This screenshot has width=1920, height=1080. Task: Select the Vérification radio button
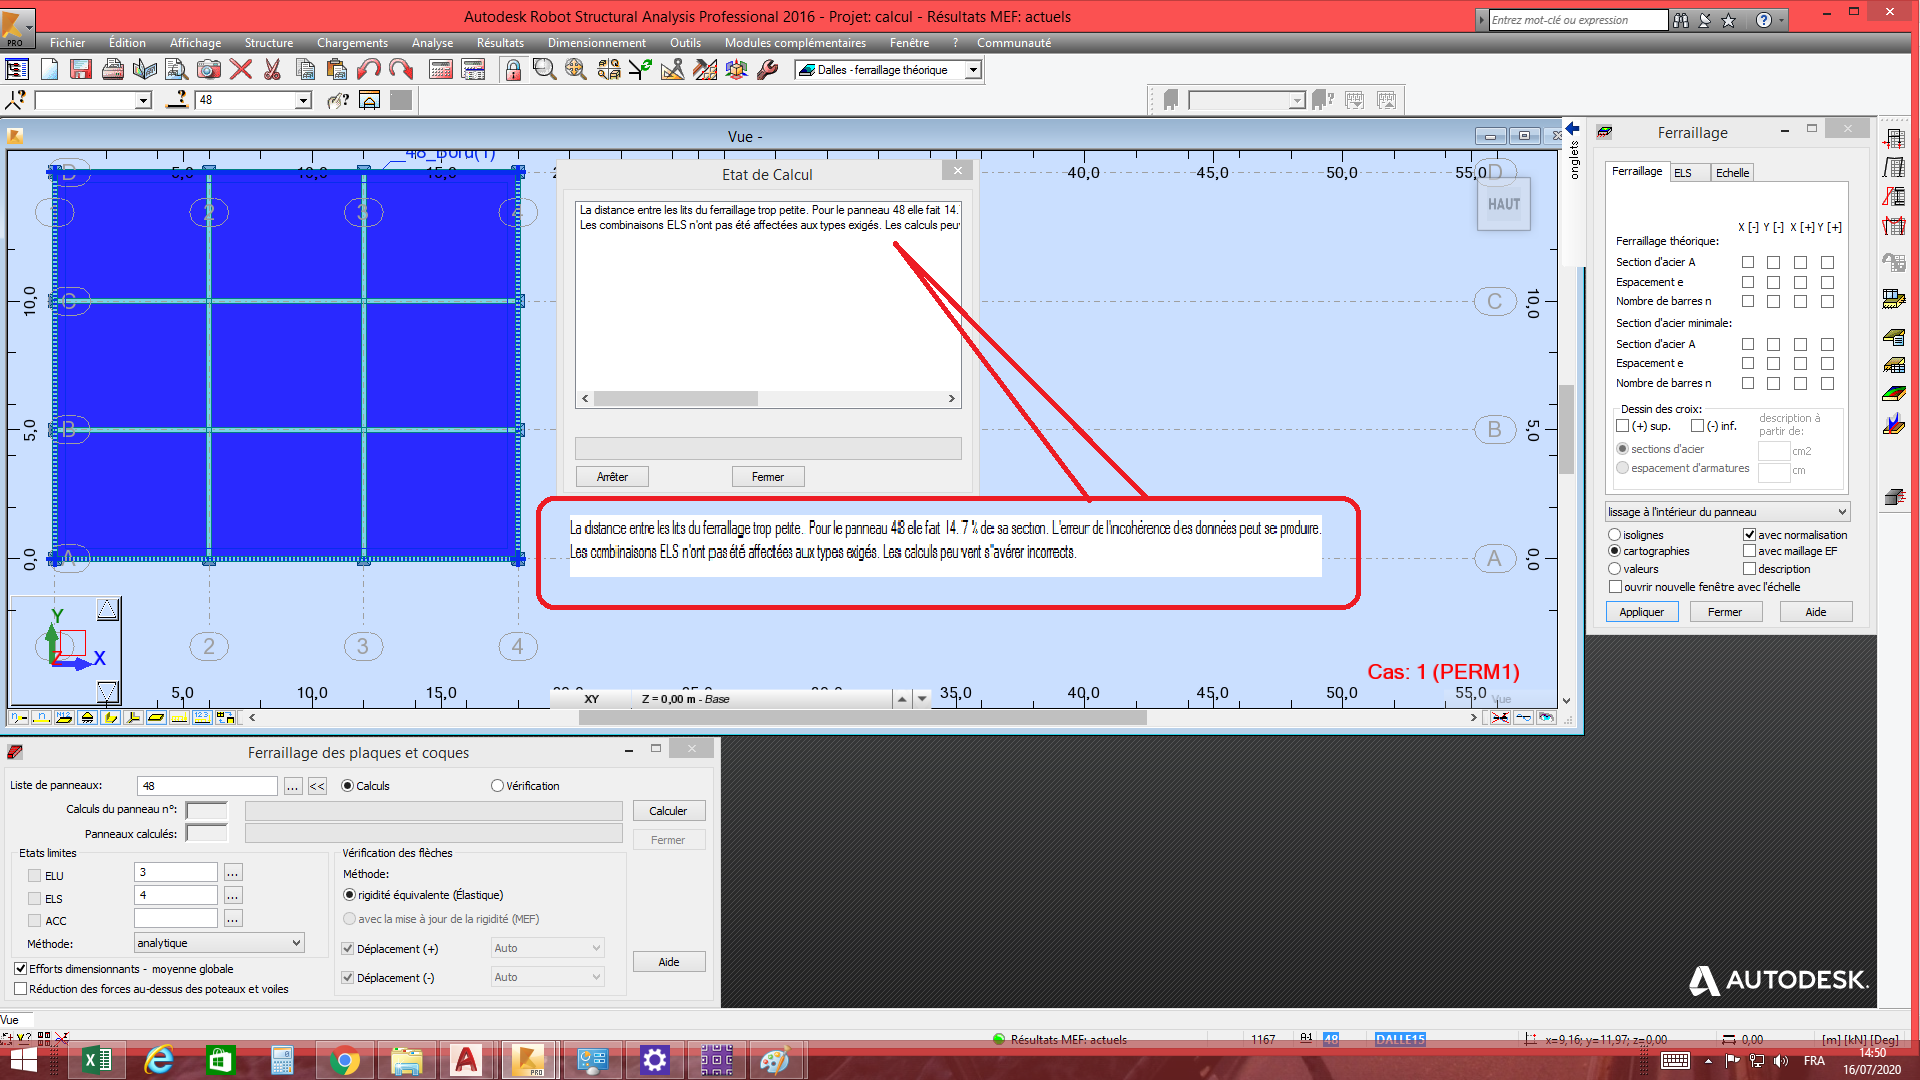point(497,786)
